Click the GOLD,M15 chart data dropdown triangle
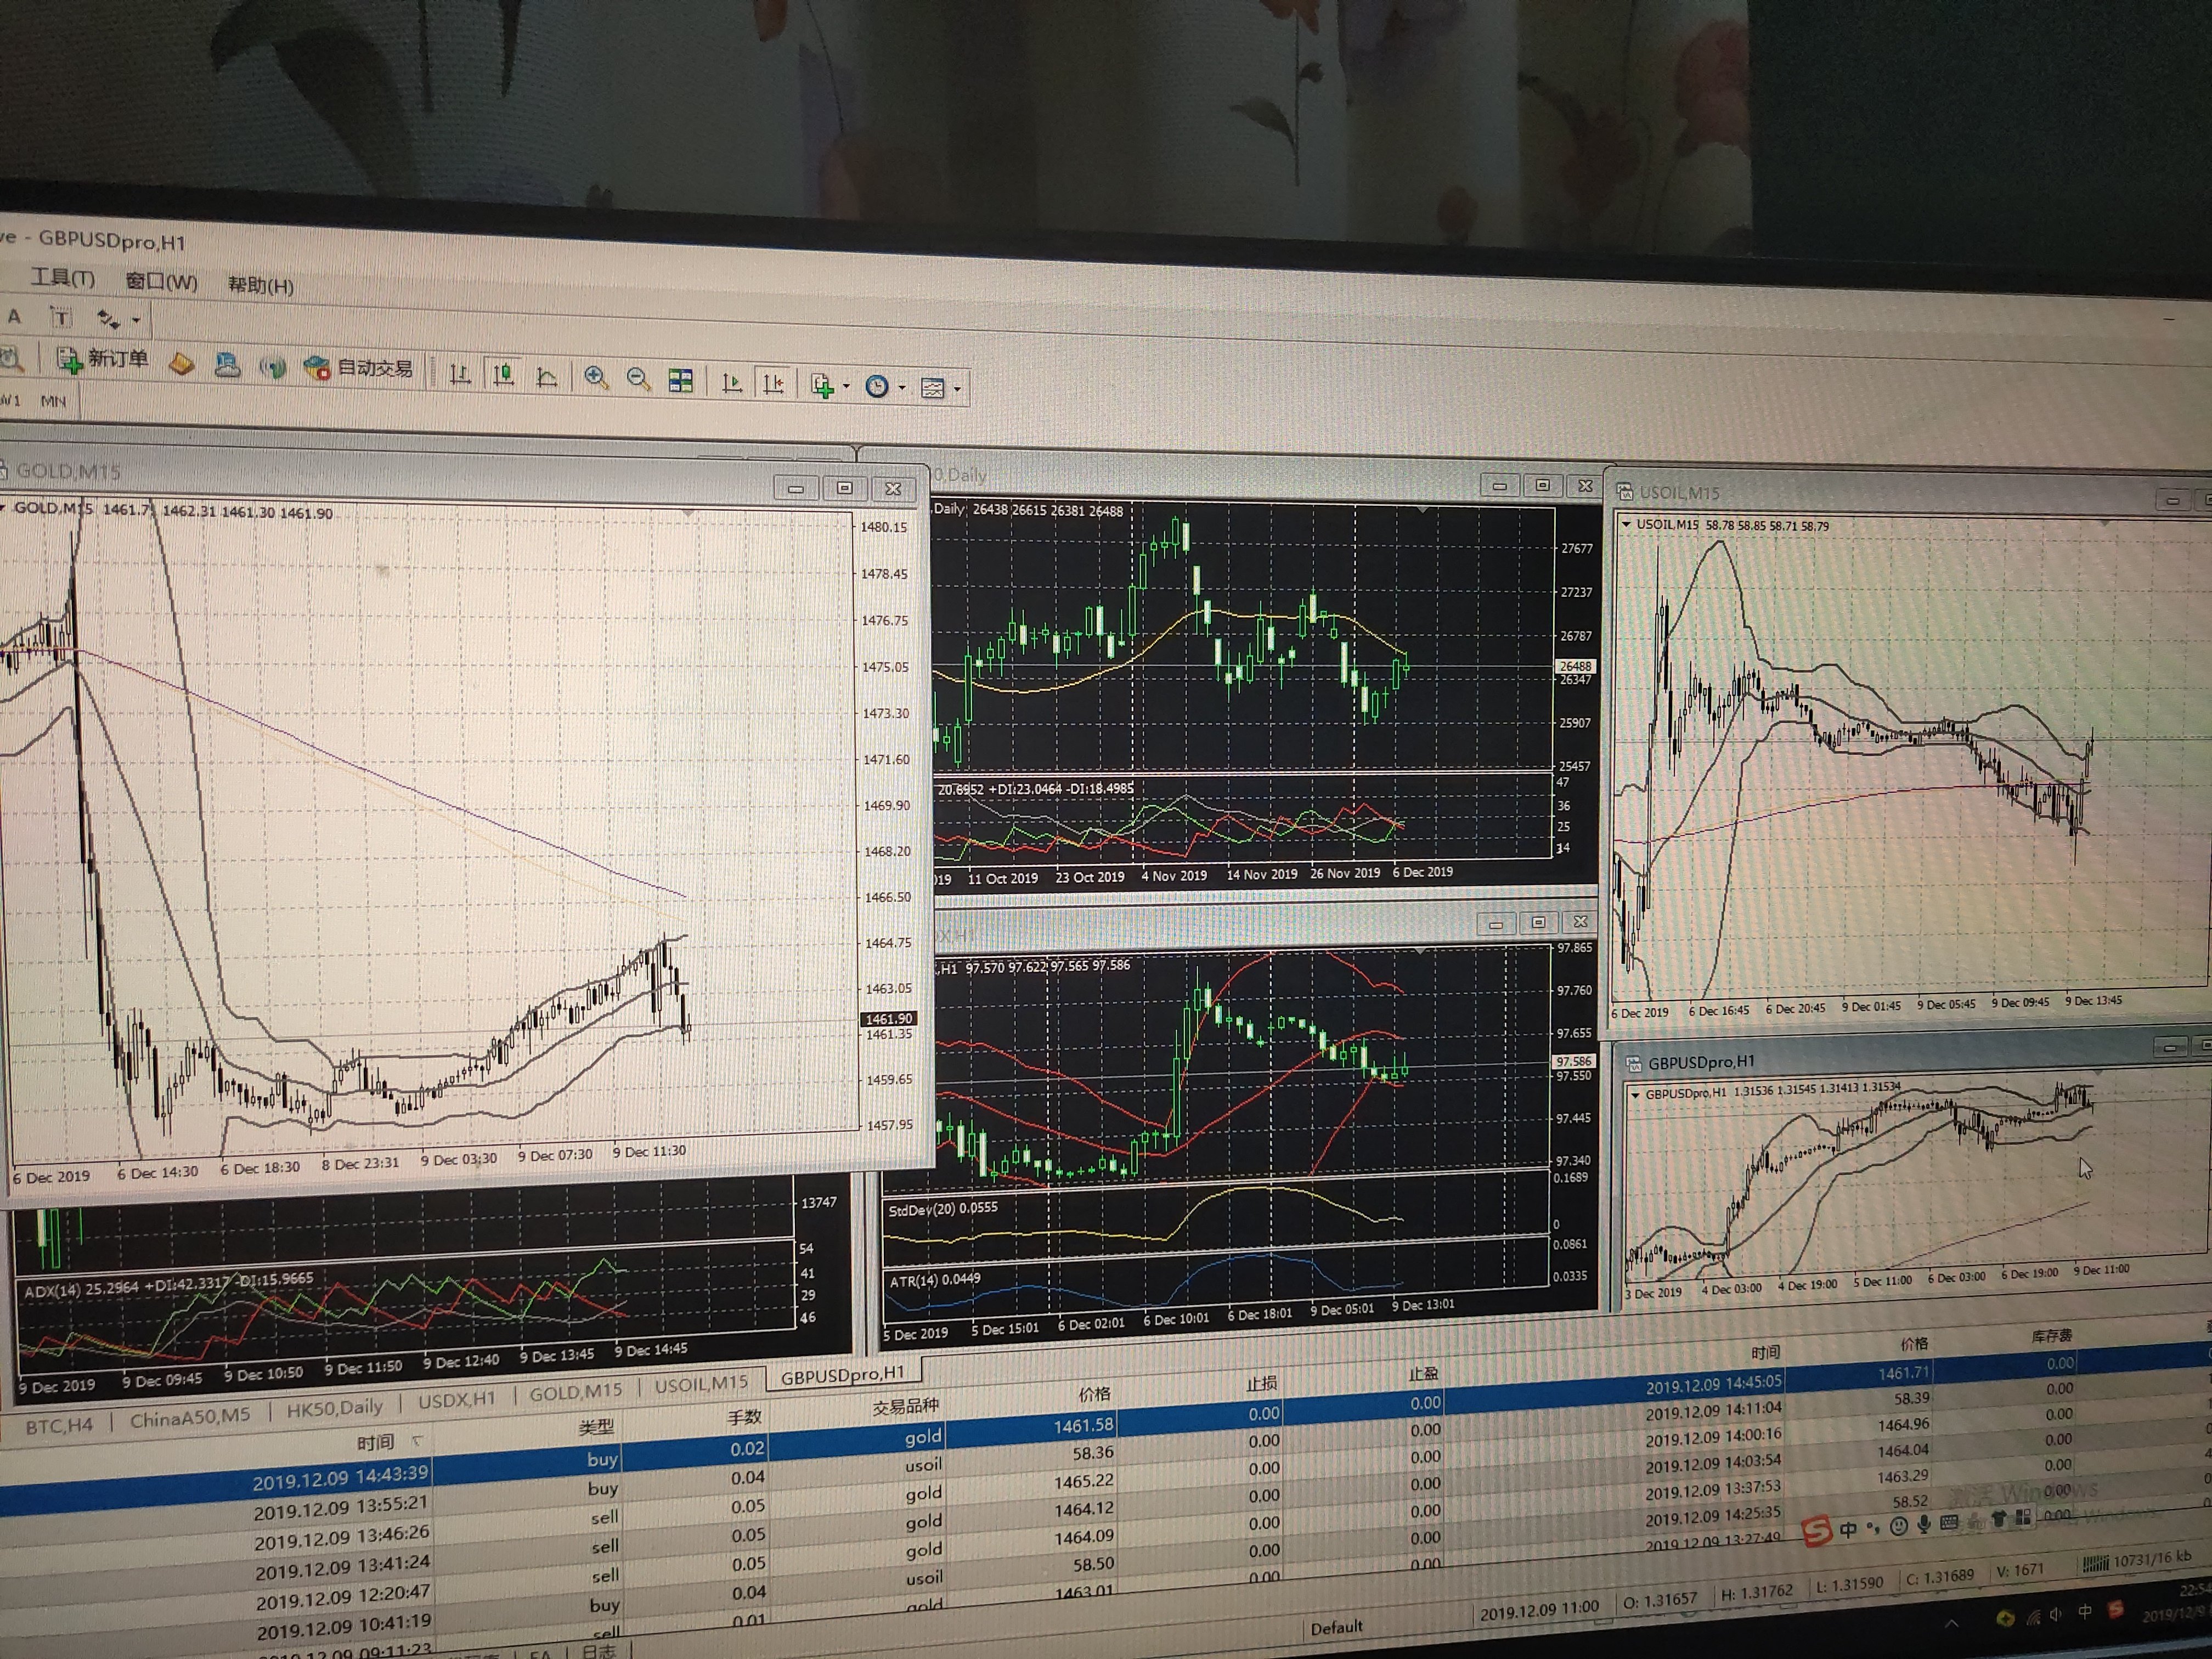The width and height of the screenshot is (2212, 1659). point(3,508)
